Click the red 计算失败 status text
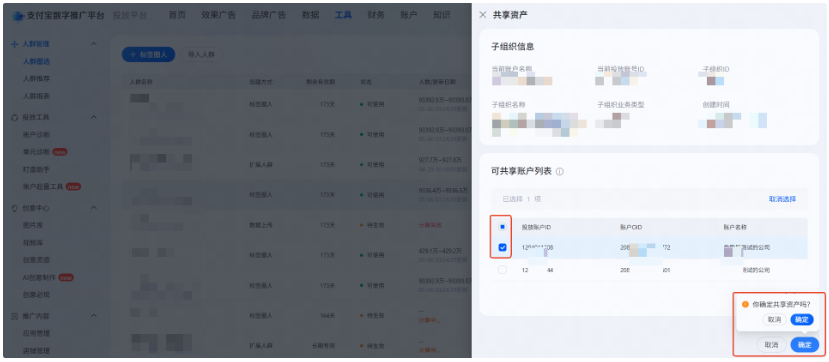The image size is (829, 362). coord(430,225)
